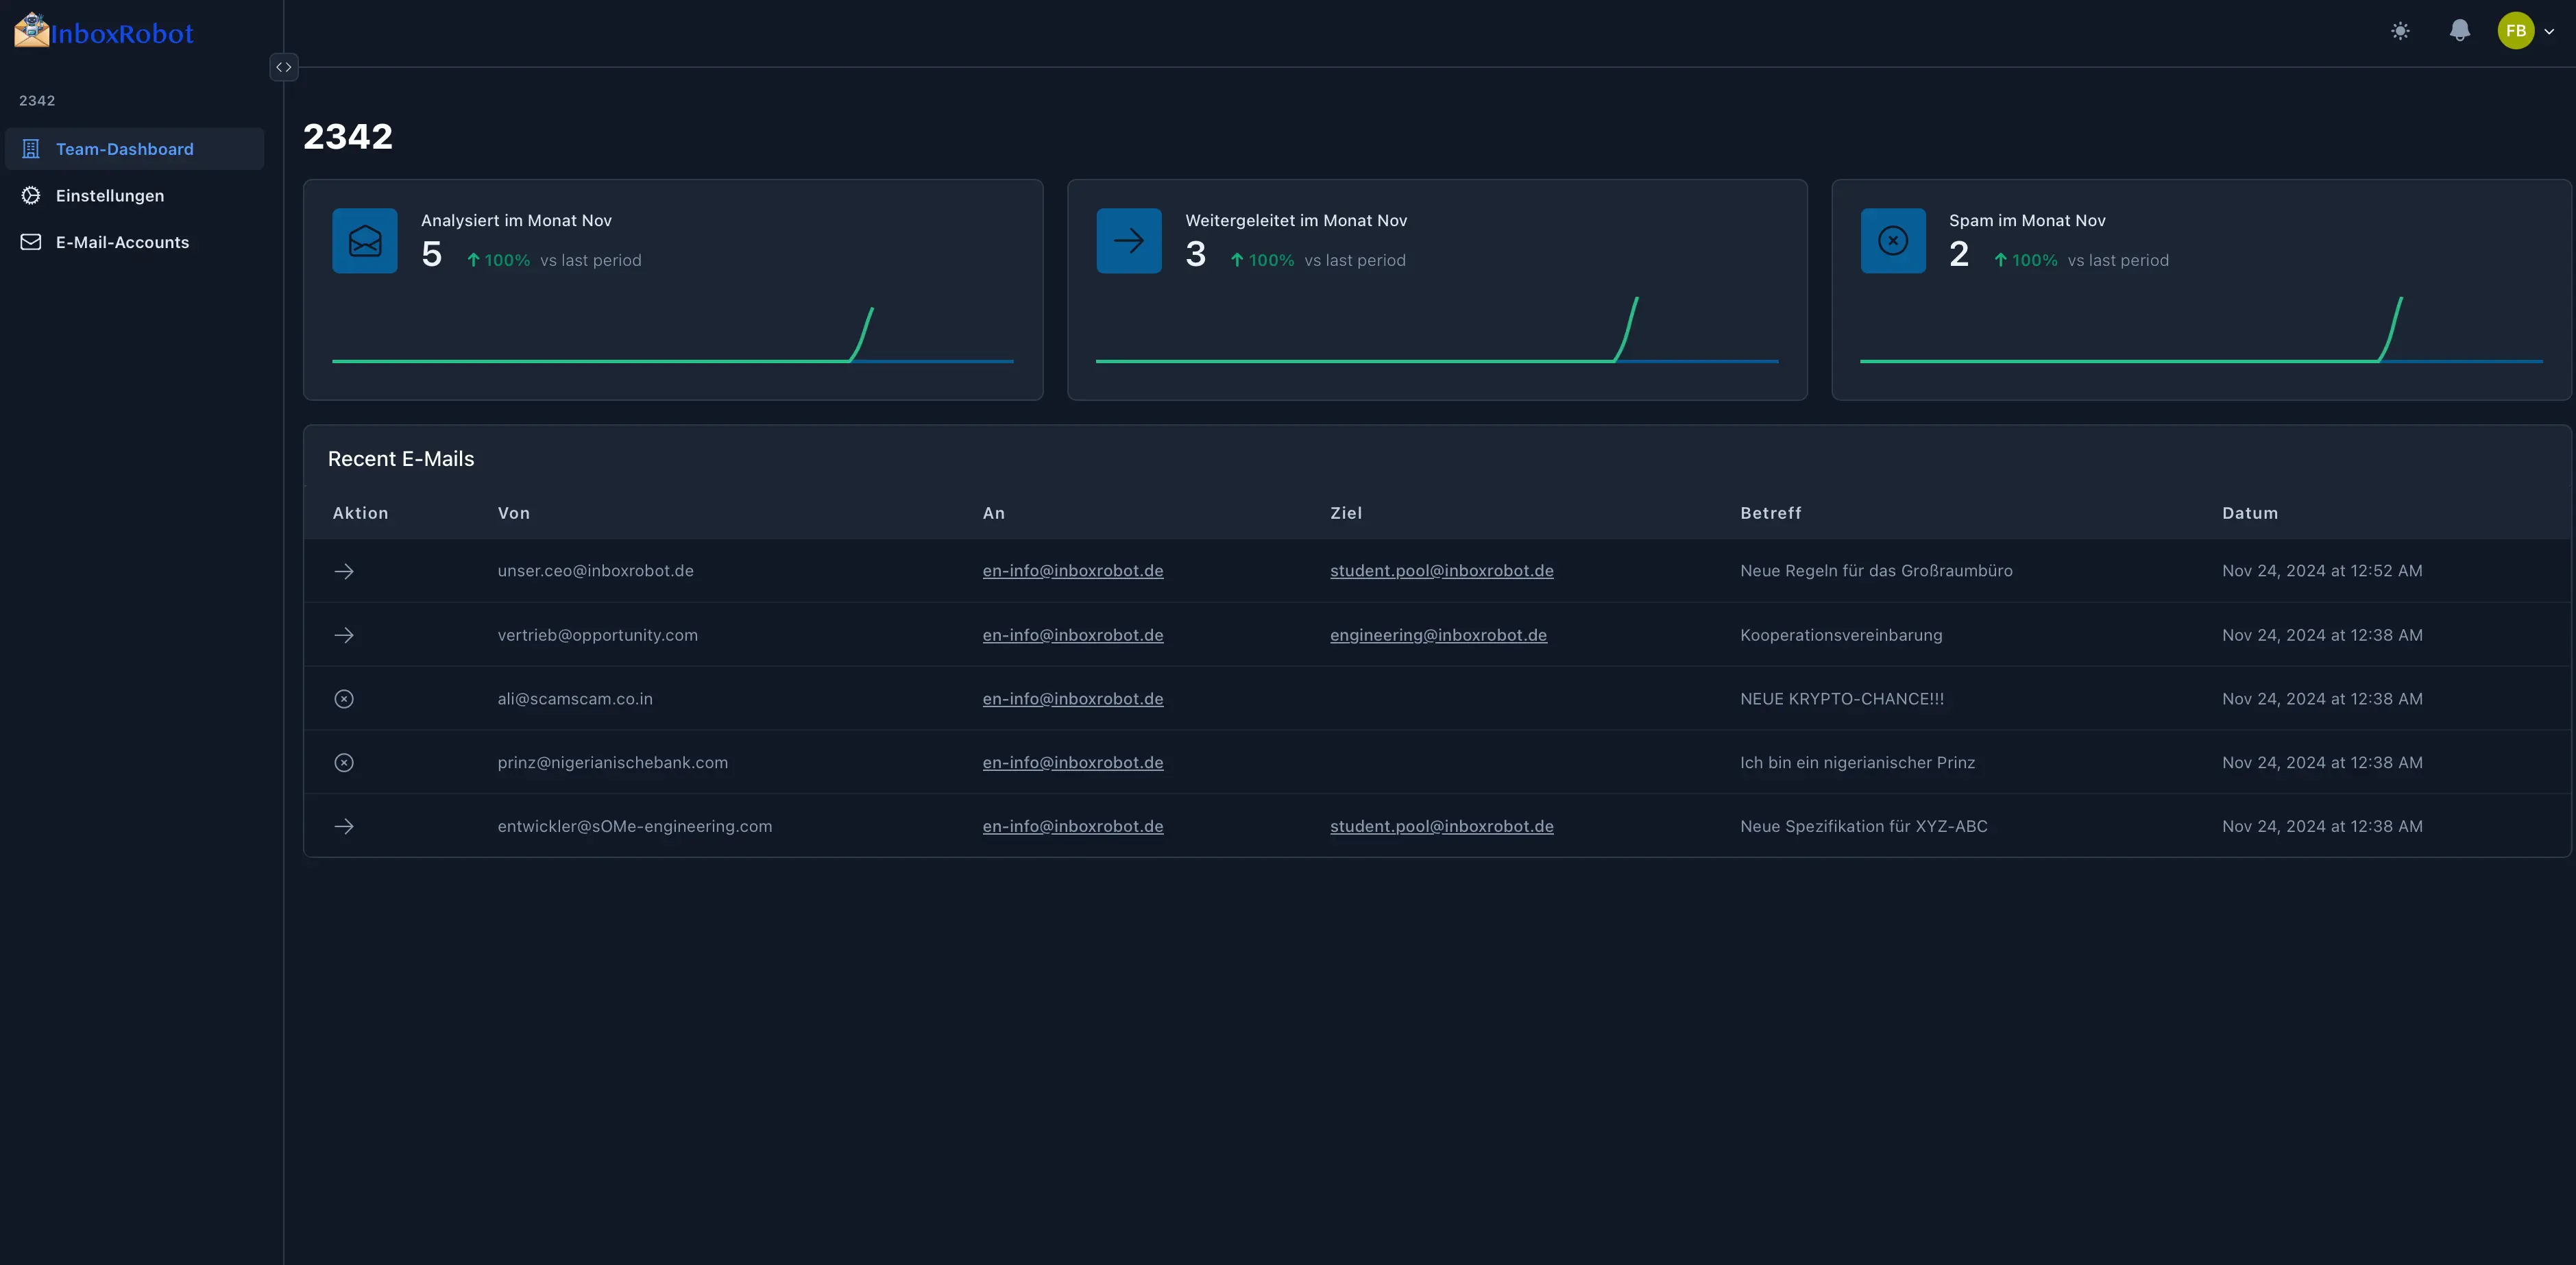The image size is (2576, 1265).
Task: Open student.pool link in XYZ-ABC row
Action: (1442, 827)
